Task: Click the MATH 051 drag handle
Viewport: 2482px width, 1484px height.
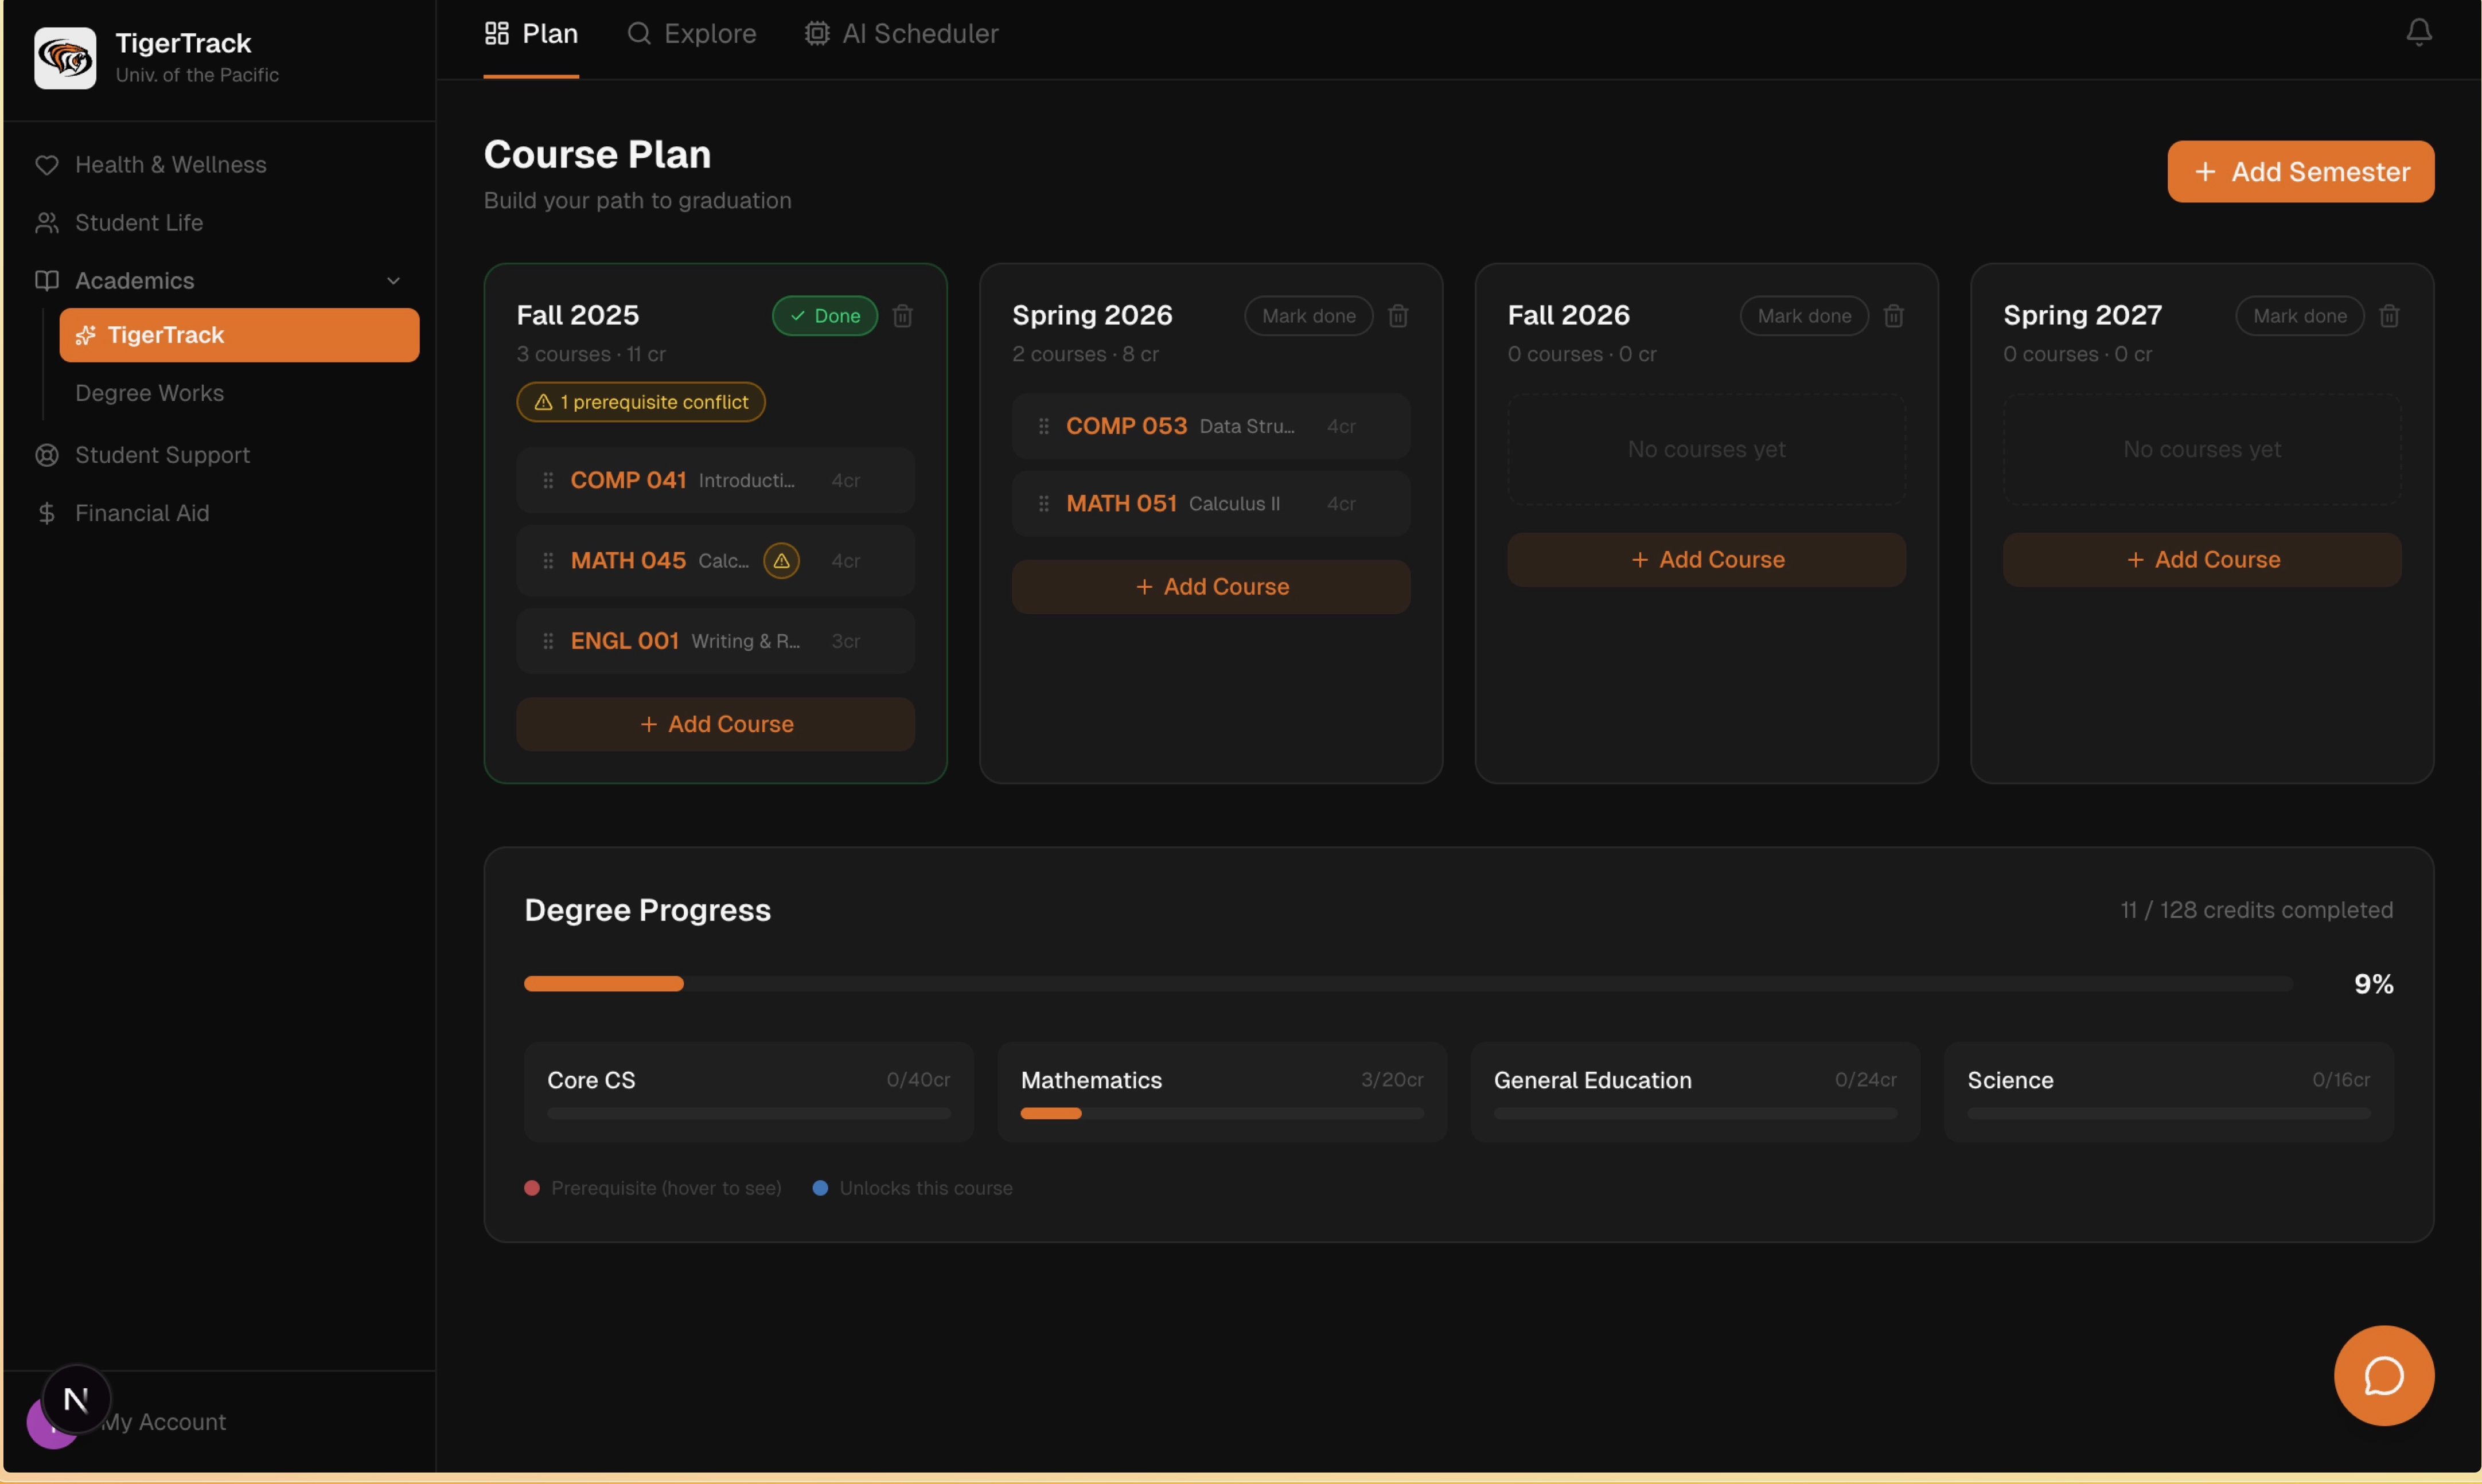Action: click(x=1043, y=504)
